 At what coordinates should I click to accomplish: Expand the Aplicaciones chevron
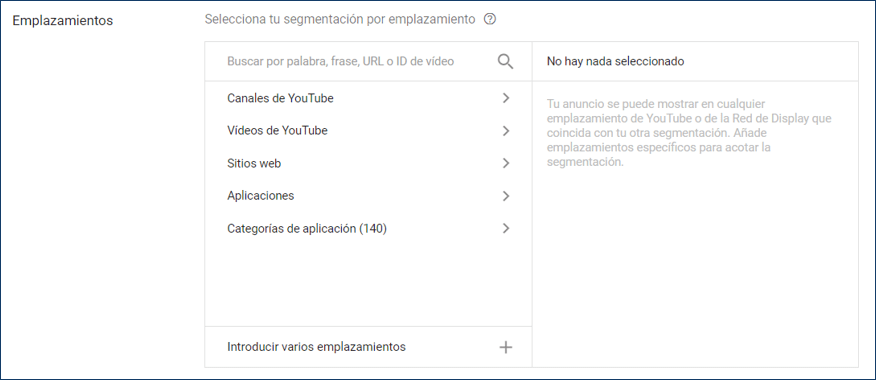click(506, 196)
